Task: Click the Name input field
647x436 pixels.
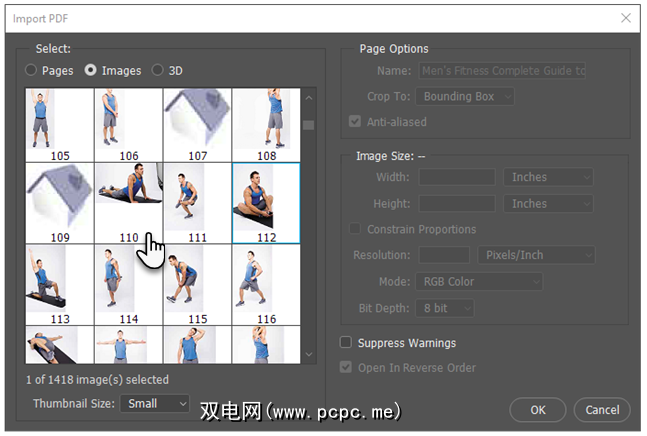Action: click(x=502, y=71)
